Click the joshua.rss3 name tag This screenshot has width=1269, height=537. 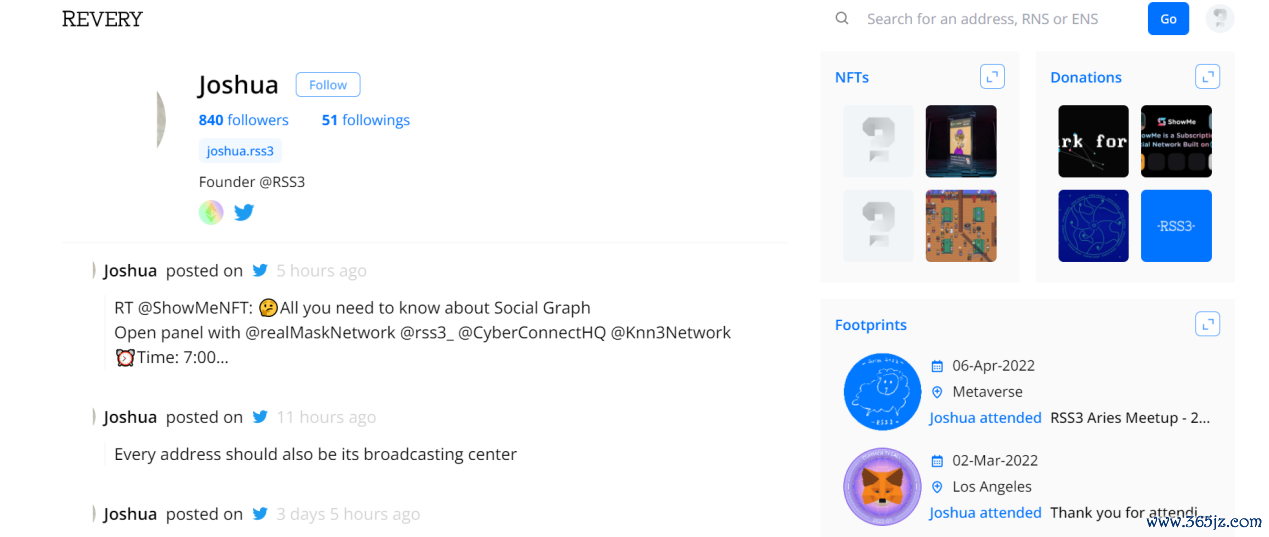pos(240,151)
